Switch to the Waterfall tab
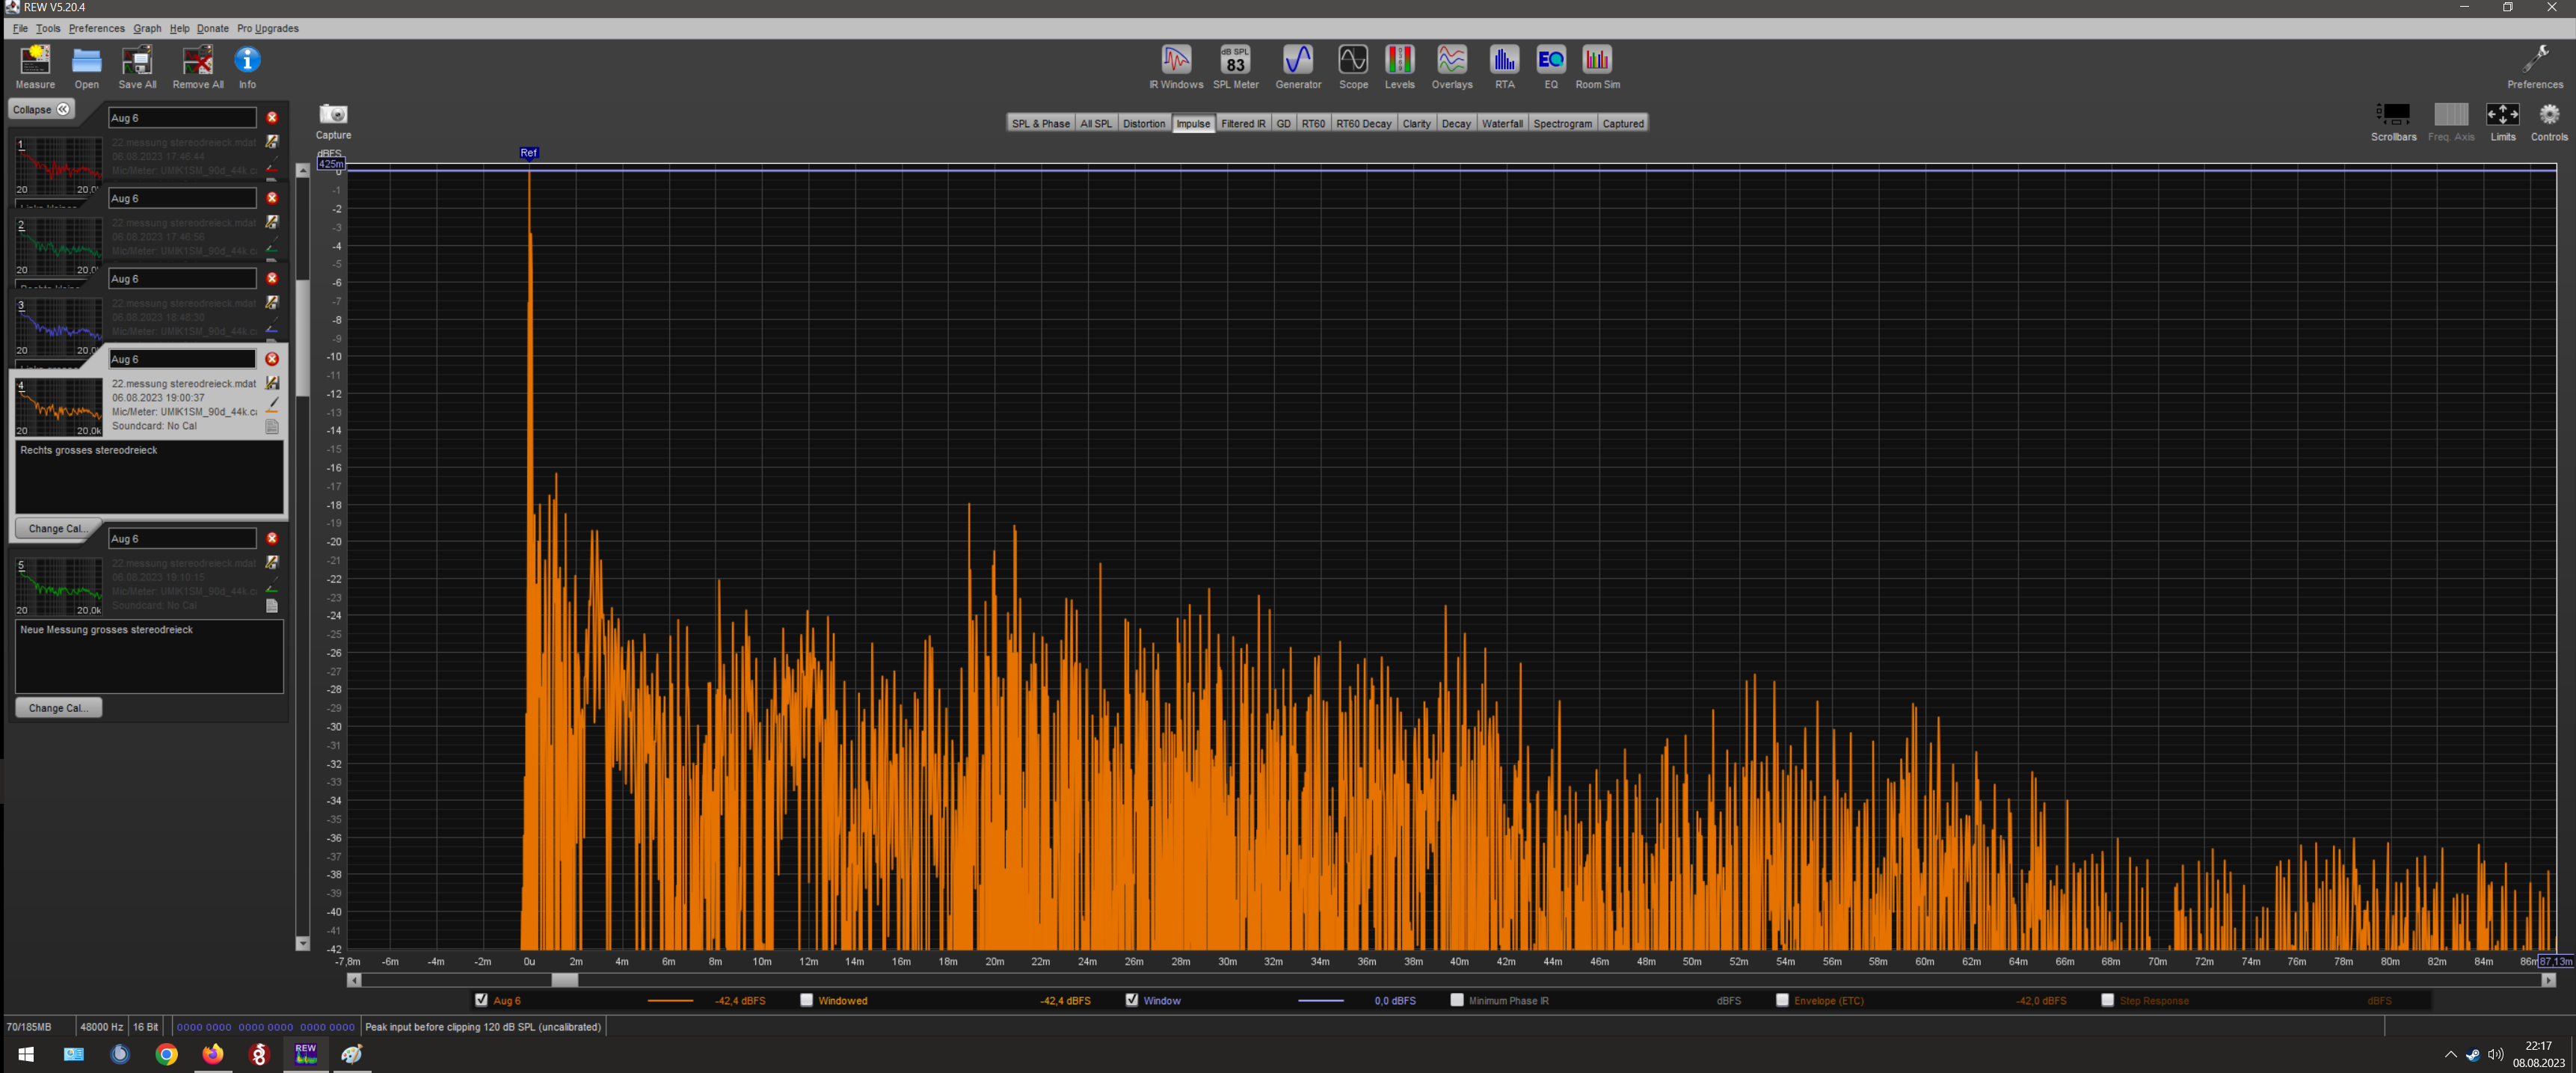 1501,124
